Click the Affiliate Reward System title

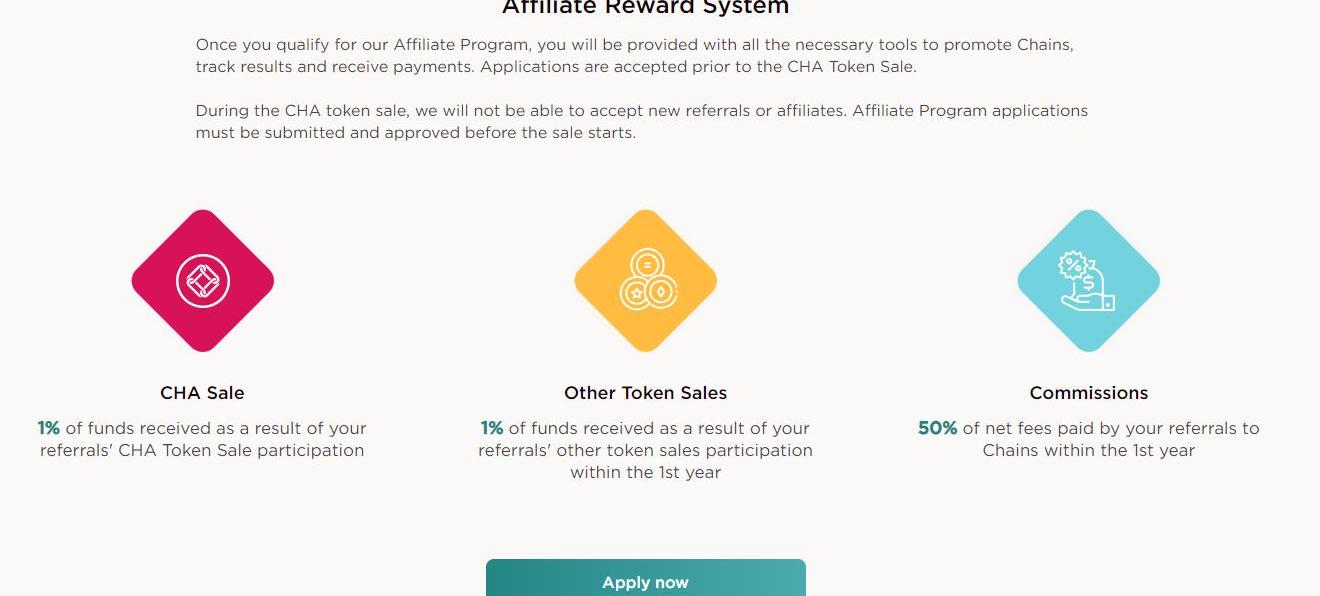point(645,8)
